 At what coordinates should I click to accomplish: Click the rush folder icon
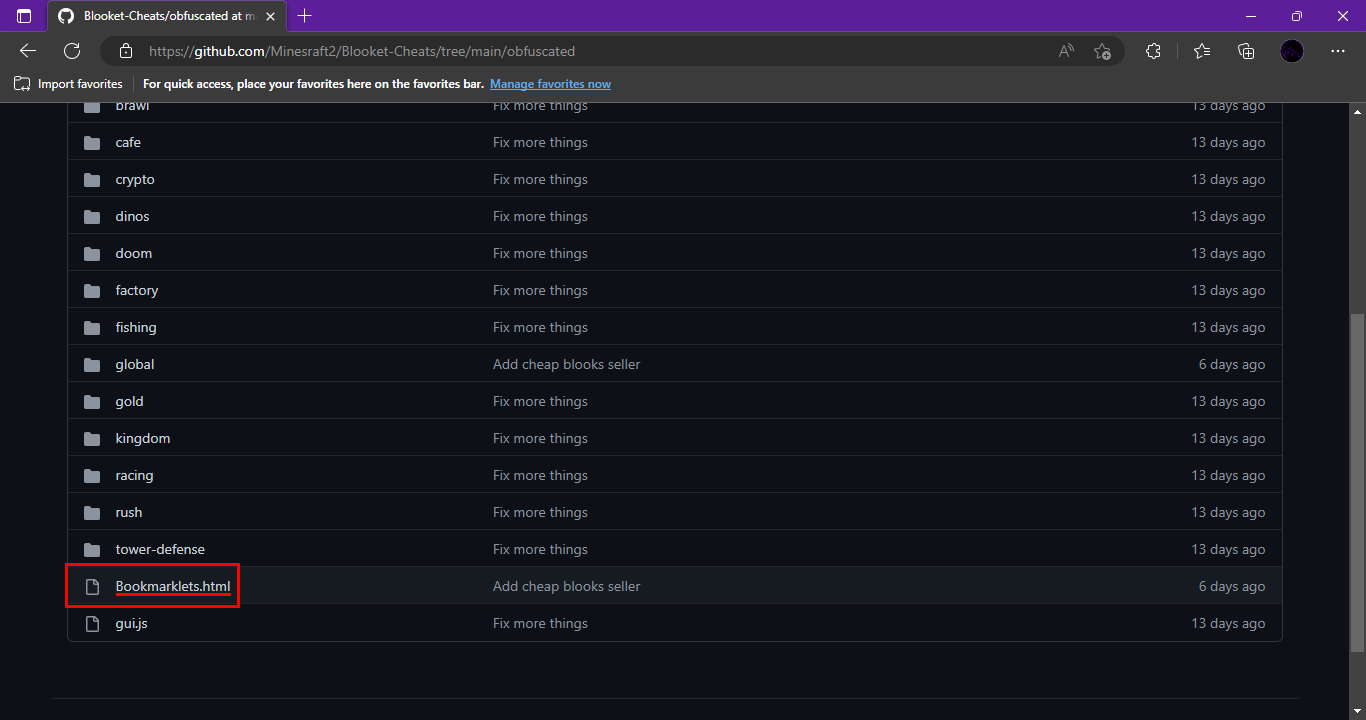click(92, 513)
